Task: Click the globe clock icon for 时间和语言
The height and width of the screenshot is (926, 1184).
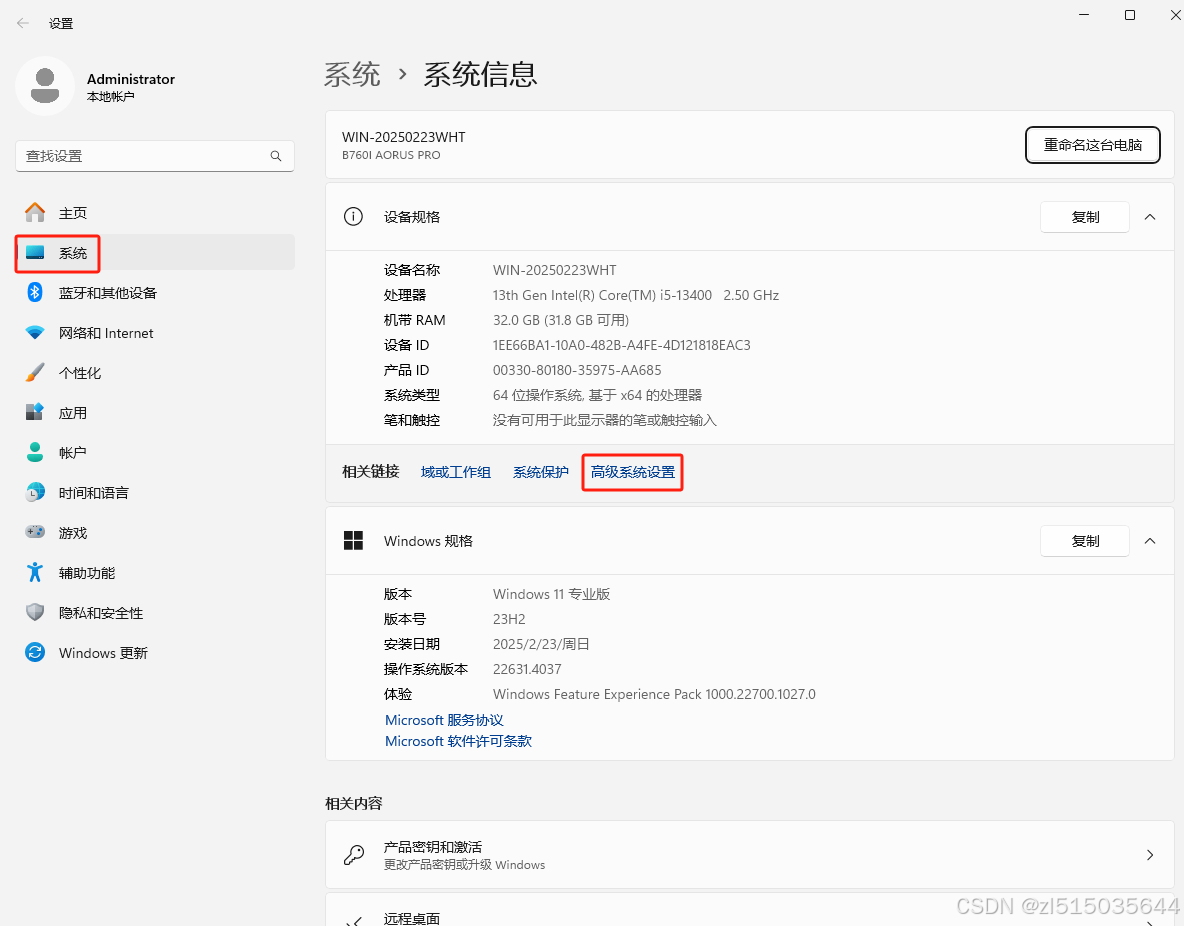Action: tap(35, 492)
